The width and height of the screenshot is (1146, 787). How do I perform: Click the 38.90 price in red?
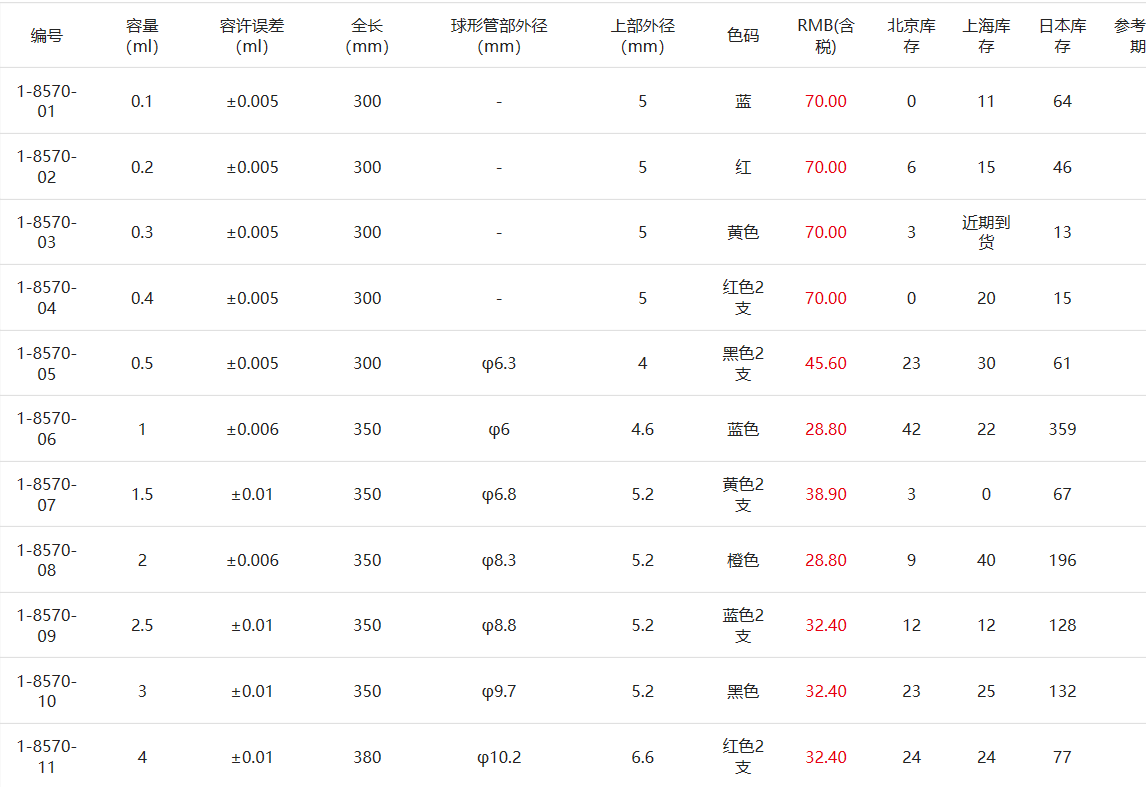826,494
